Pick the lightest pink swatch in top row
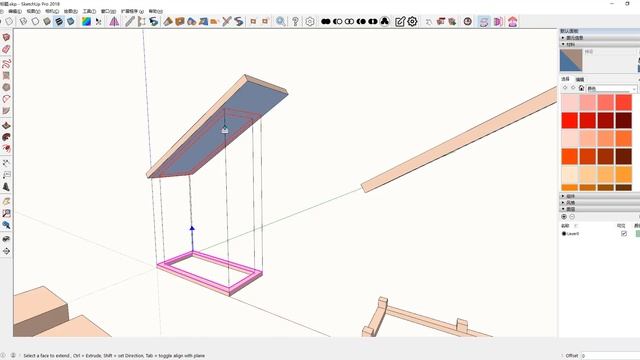 [x=569, y=102]
